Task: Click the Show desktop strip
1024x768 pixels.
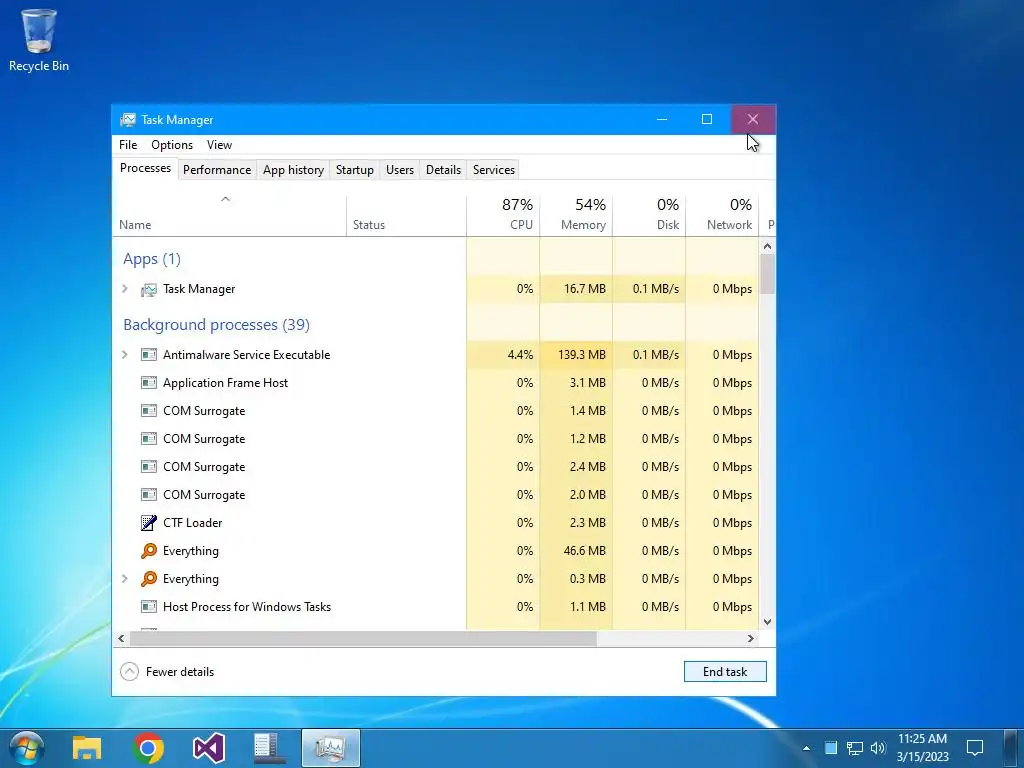Action: 1012,748
